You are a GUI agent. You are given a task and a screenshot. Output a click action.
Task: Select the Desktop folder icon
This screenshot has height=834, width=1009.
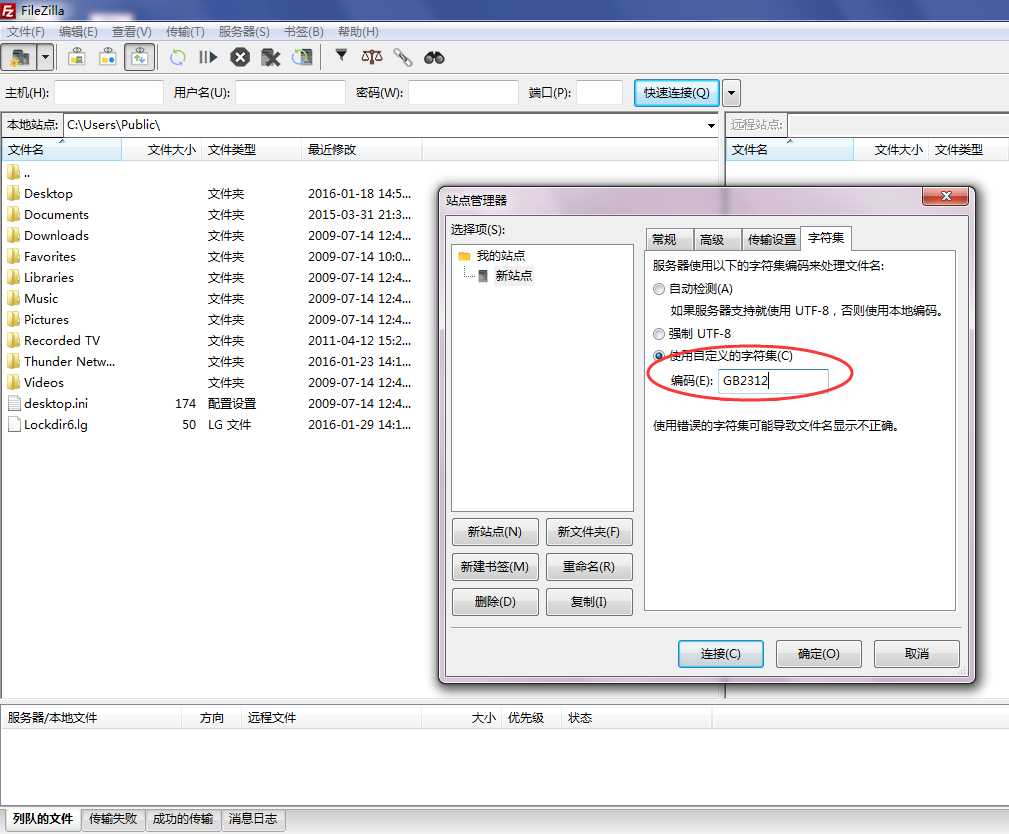coord(14,193)
